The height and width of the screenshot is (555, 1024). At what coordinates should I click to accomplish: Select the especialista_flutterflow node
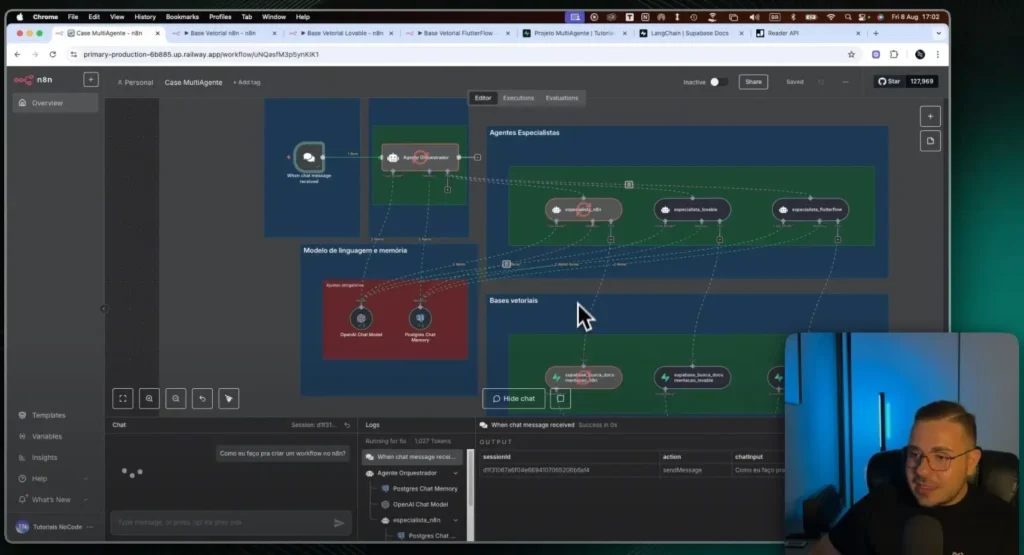pos(810,210)
